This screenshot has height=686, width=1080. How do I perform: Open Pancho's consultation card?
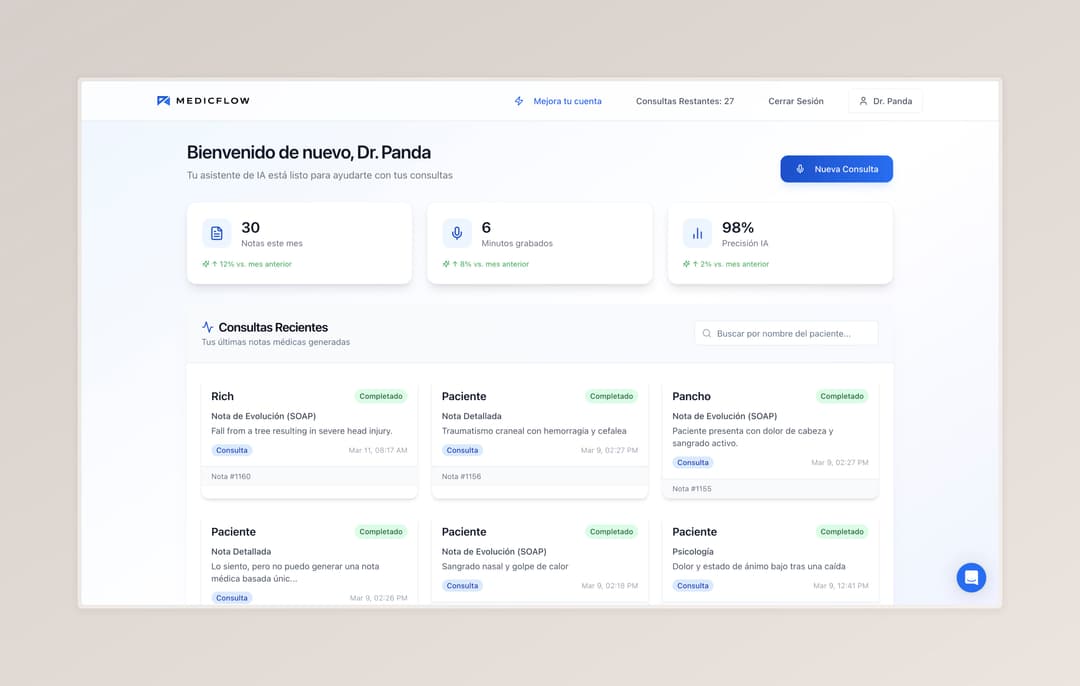point(770,430)
